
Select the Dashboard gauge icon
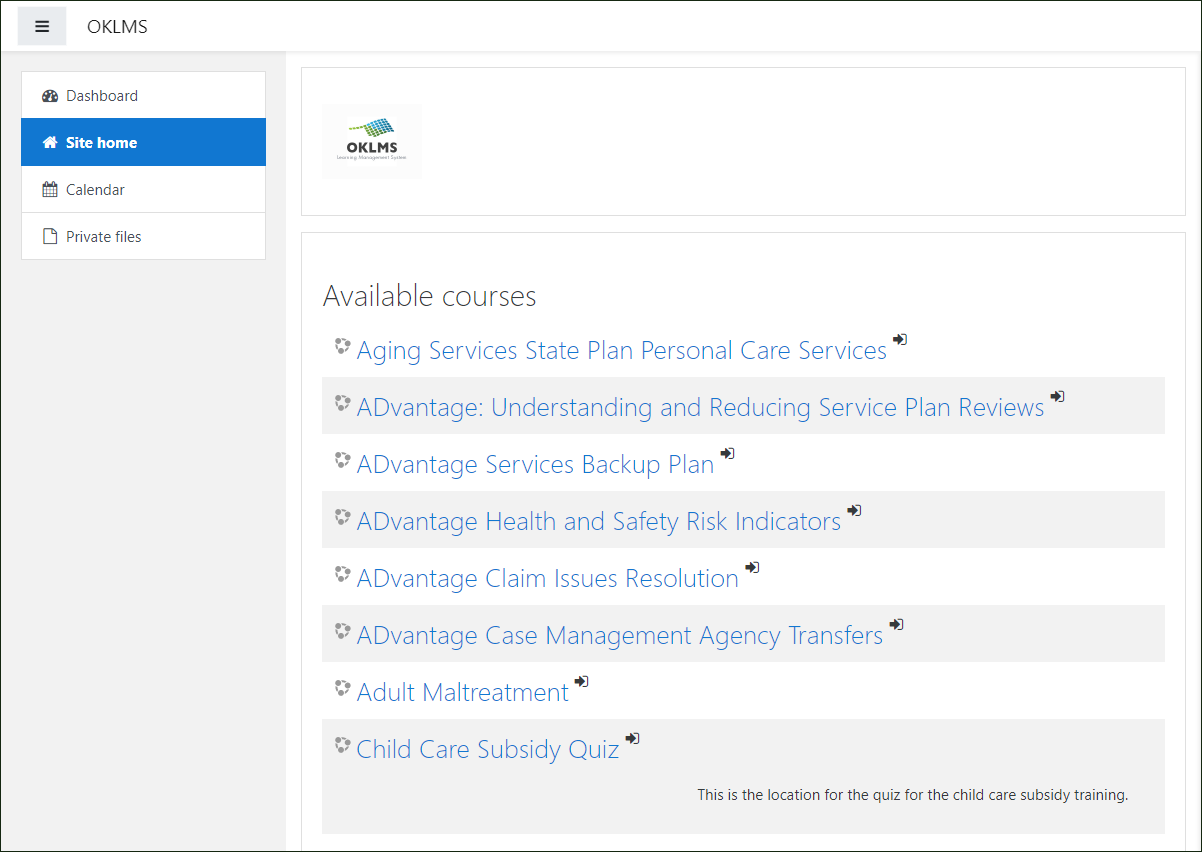coord(49,95)
